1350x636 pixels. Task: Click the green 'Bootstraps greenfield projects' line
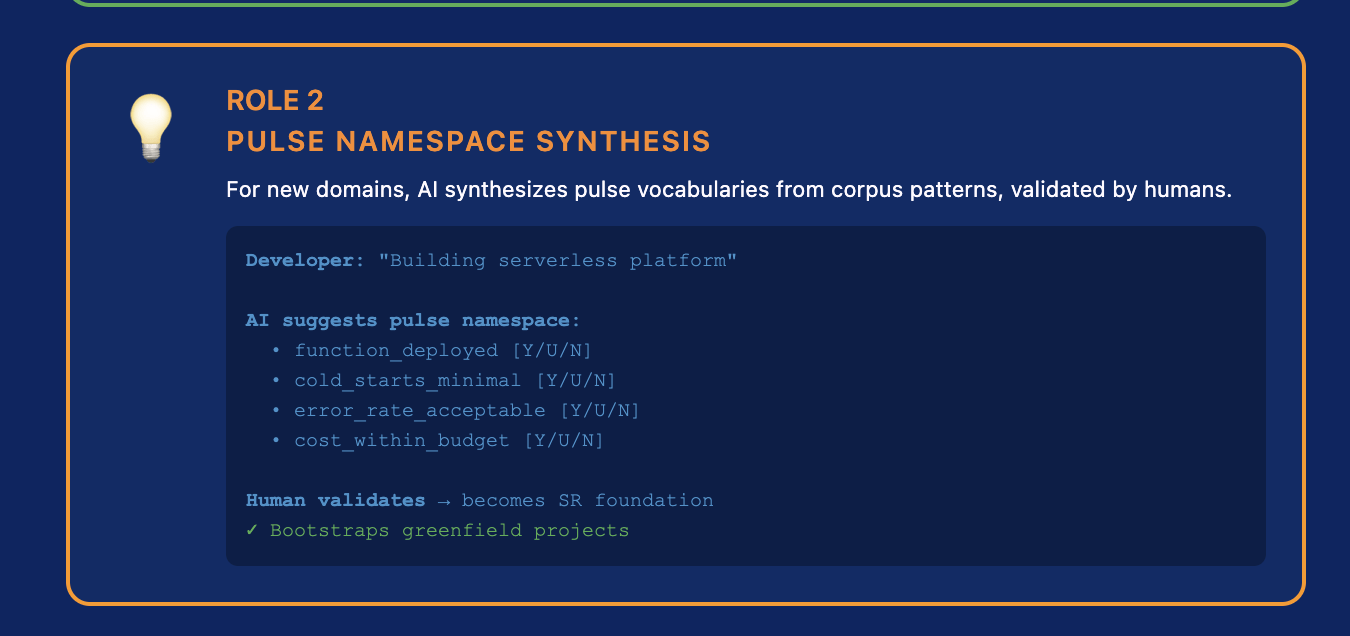438,530
